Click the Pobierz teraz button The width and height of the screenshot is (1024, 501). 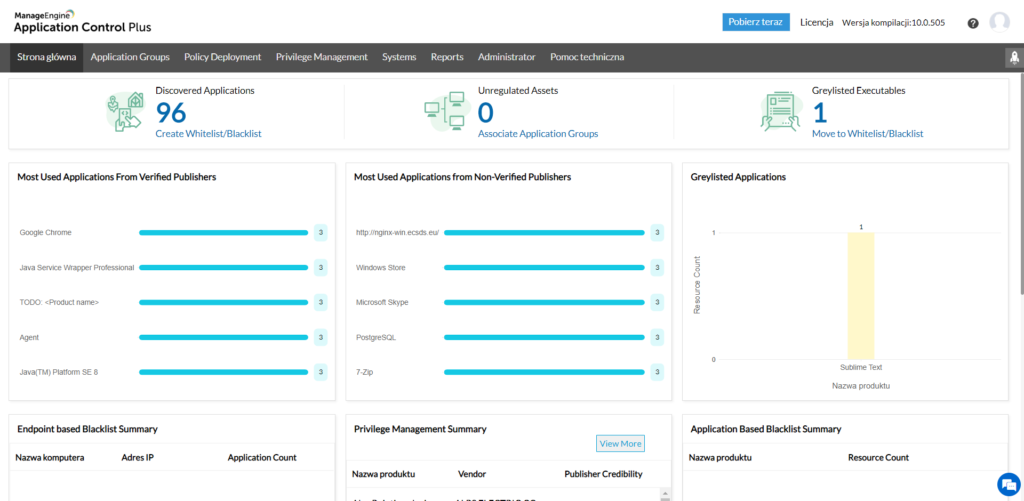(756, 23)
